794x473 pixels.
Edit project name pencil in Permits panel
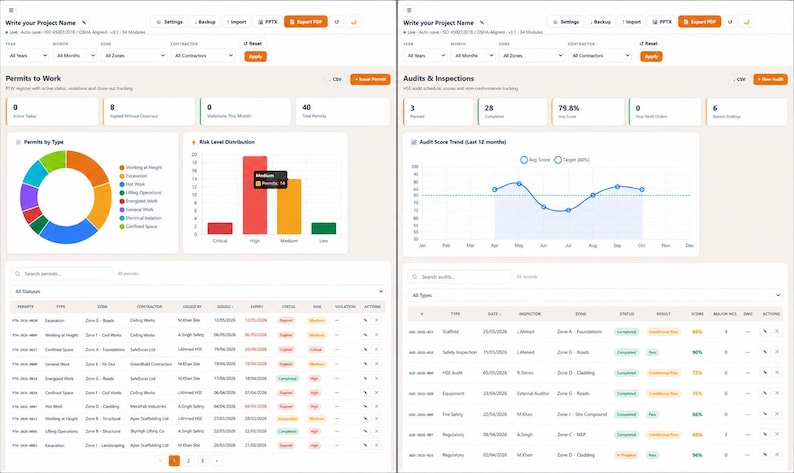pos(84,22)
